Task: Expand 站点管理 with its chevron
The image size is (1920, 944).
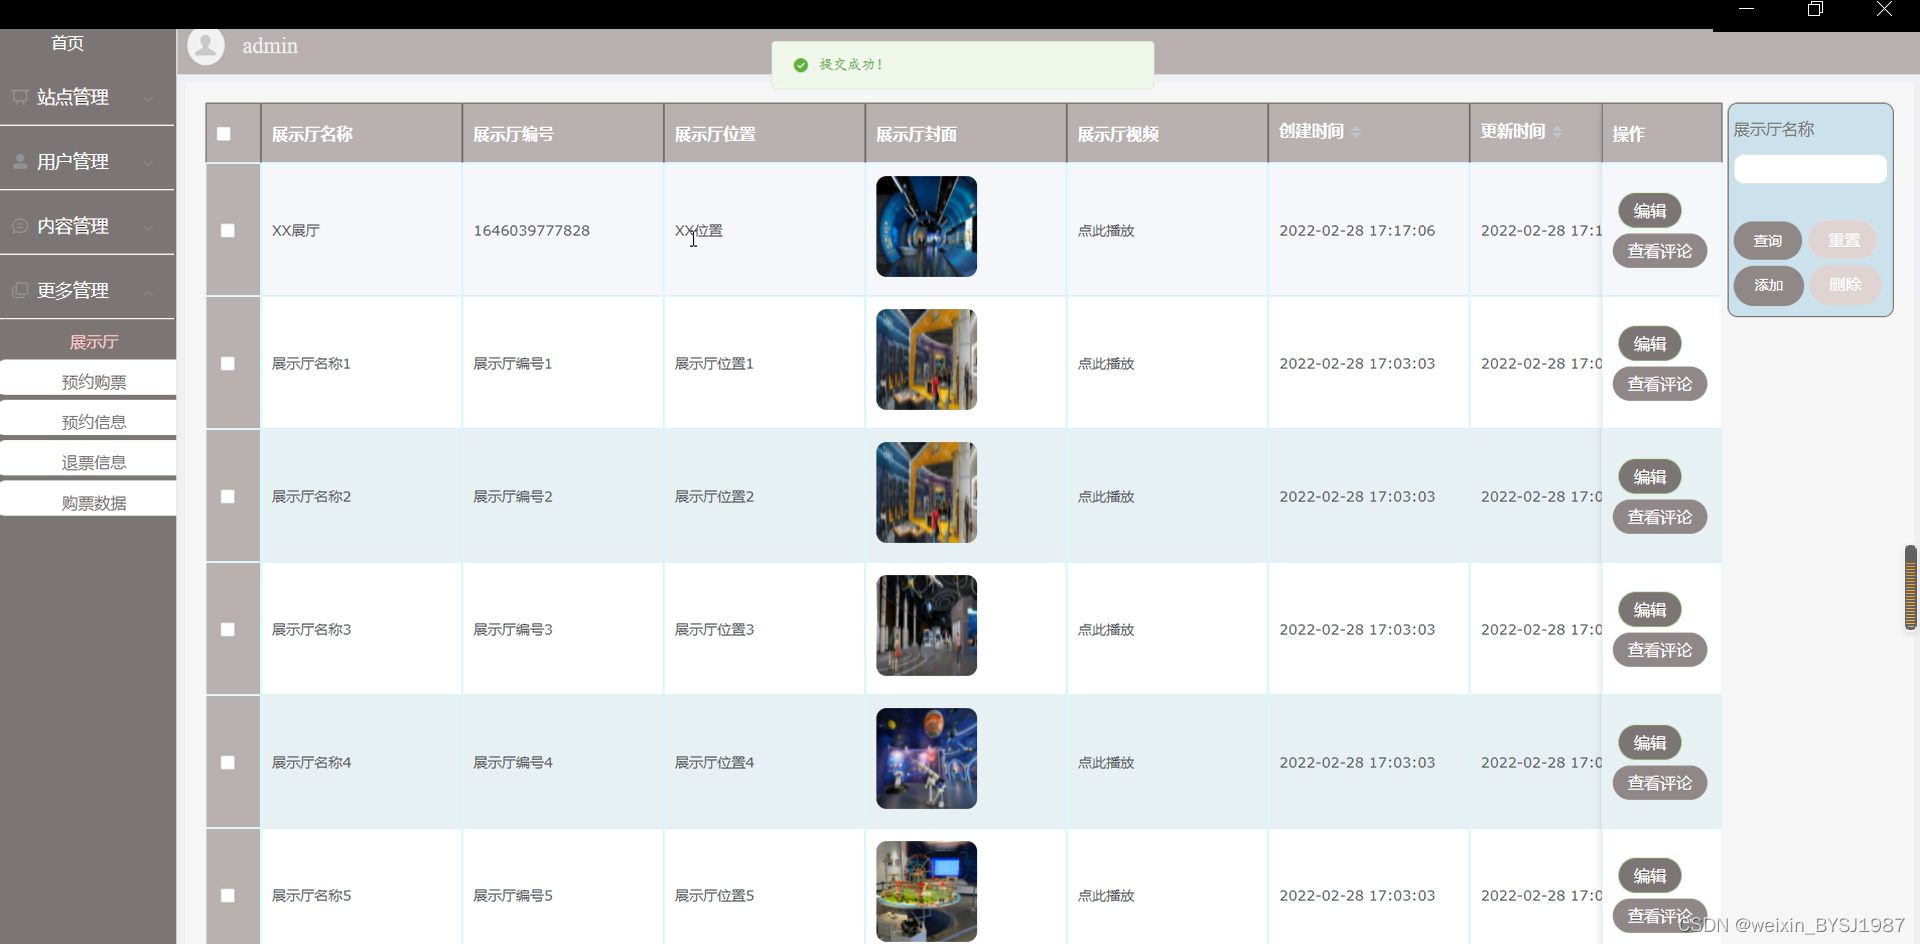Action: coord(148,98)
